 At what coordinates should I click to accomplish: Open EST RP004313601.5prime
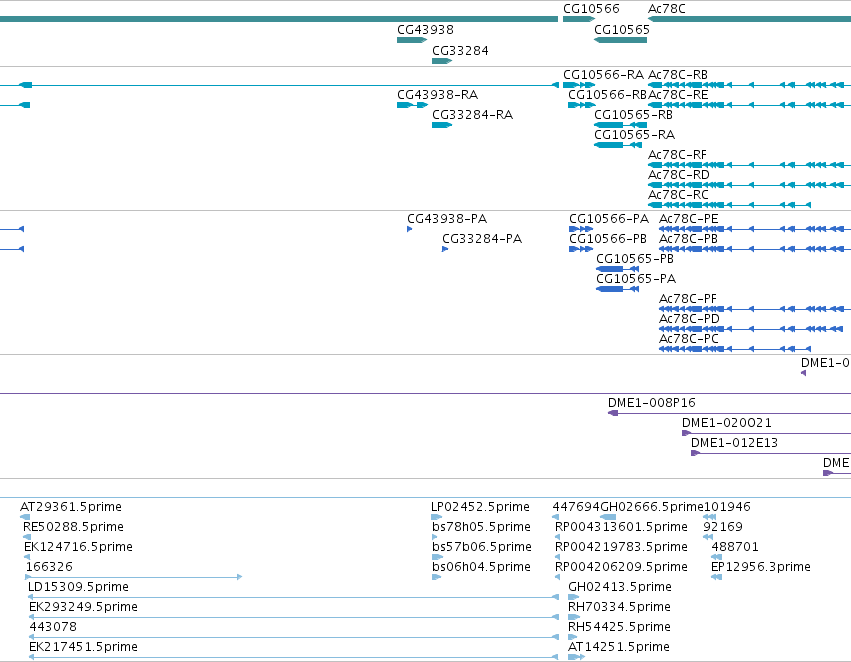pyautogui.click(x=621, y=527)
